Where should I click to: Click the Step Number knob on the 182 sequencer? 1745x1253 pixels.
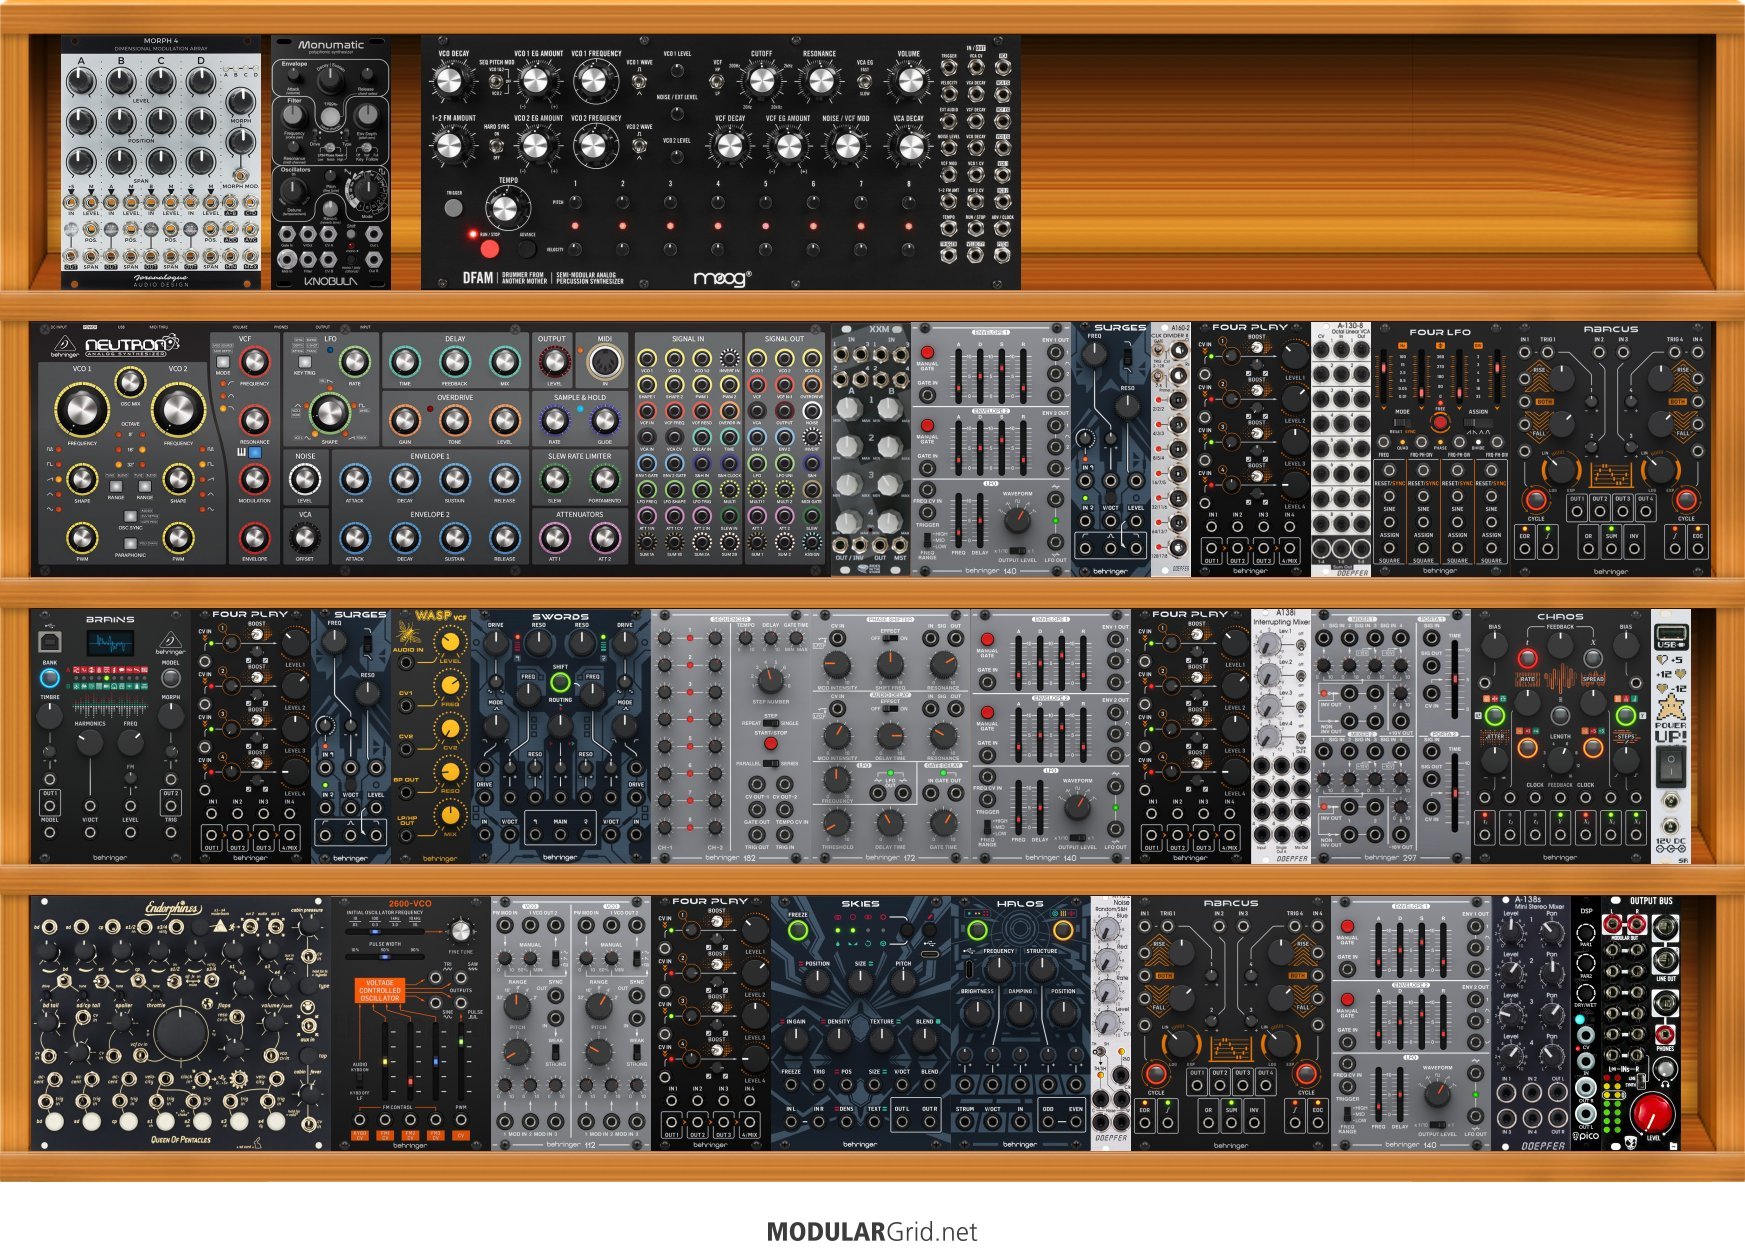(x=770, y=679)
